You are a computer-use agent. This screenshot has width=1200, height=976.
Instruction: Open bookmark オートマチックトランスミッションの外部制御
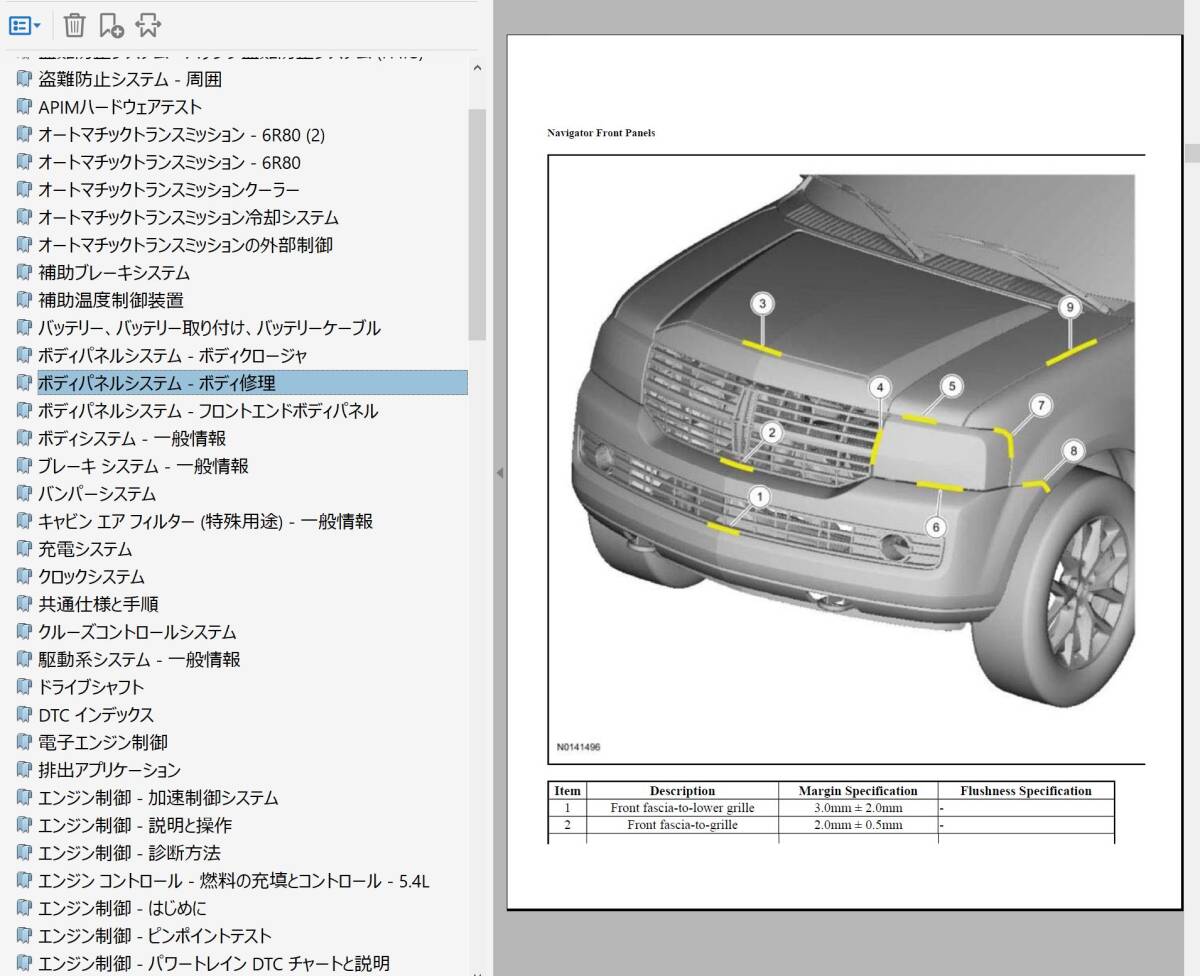coord(185,245)
